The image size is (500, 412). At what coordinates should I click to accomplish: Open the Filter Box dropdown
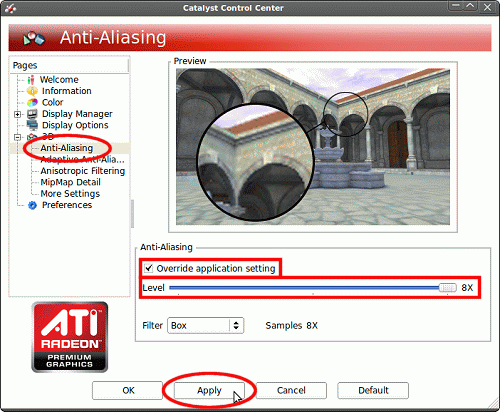pos(206,325)
